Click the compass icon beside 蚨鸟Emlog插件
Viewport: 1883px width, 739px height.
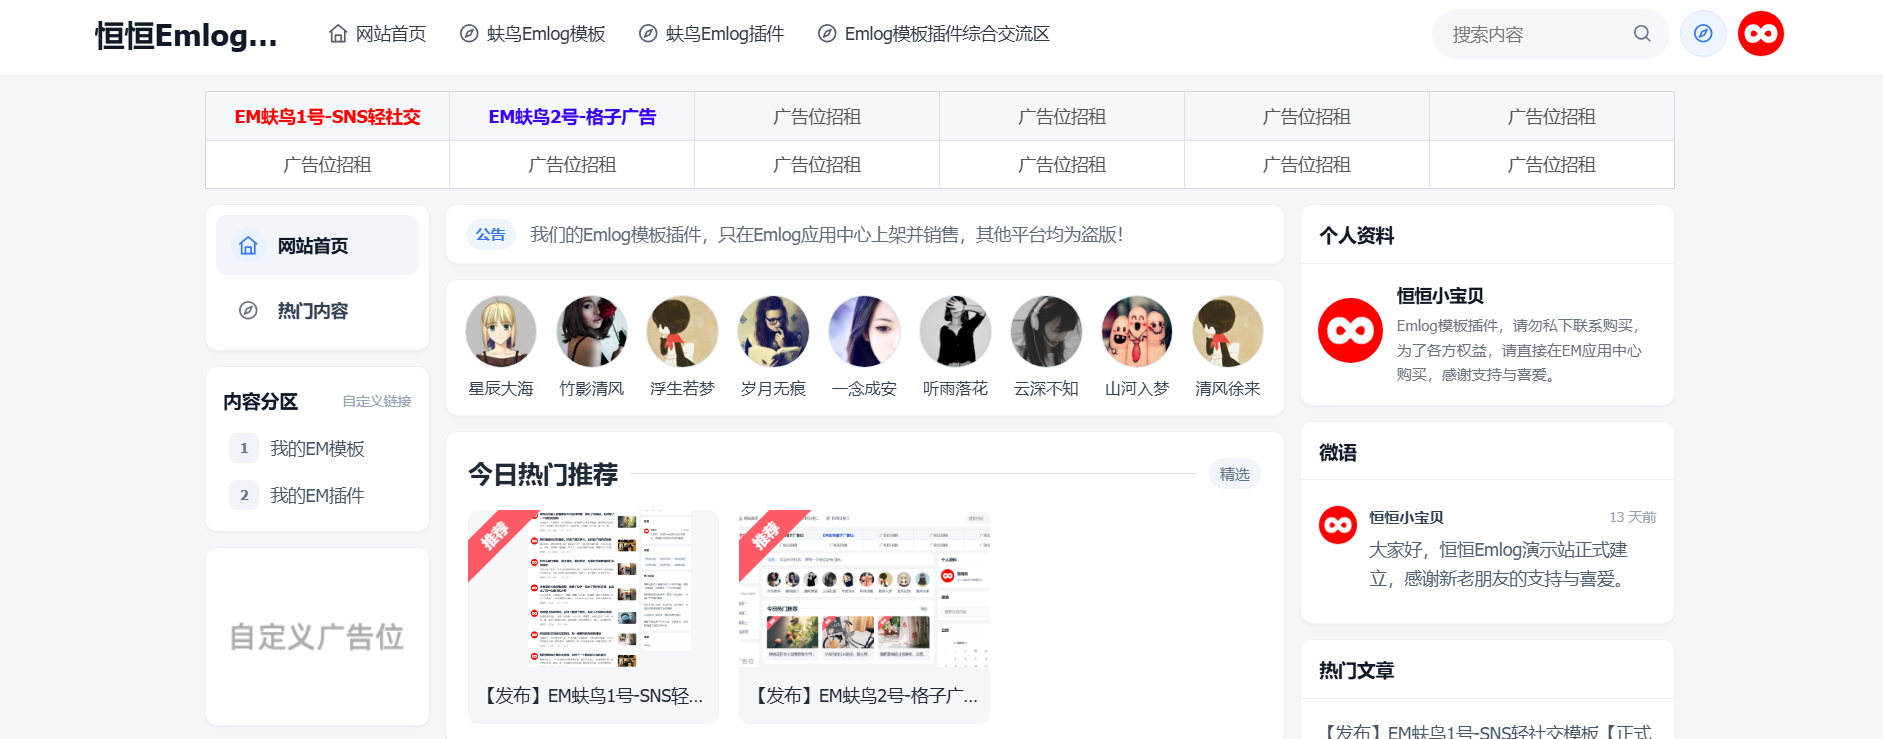[648, 34]
